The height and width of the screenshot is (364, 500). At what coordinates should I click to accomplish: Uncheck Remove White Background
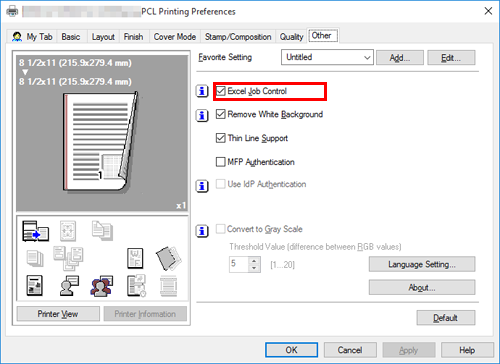[221, 114]
